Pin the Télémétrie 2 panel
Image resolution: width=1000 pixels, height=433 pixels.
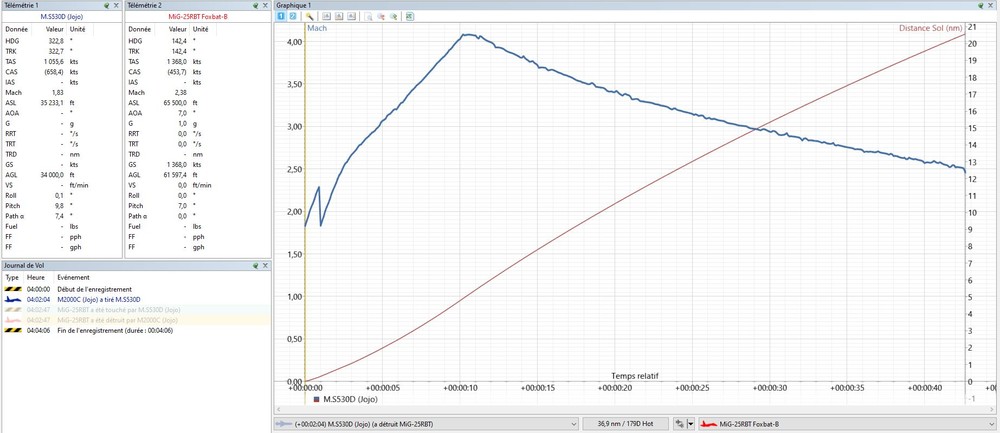[256, 4]
